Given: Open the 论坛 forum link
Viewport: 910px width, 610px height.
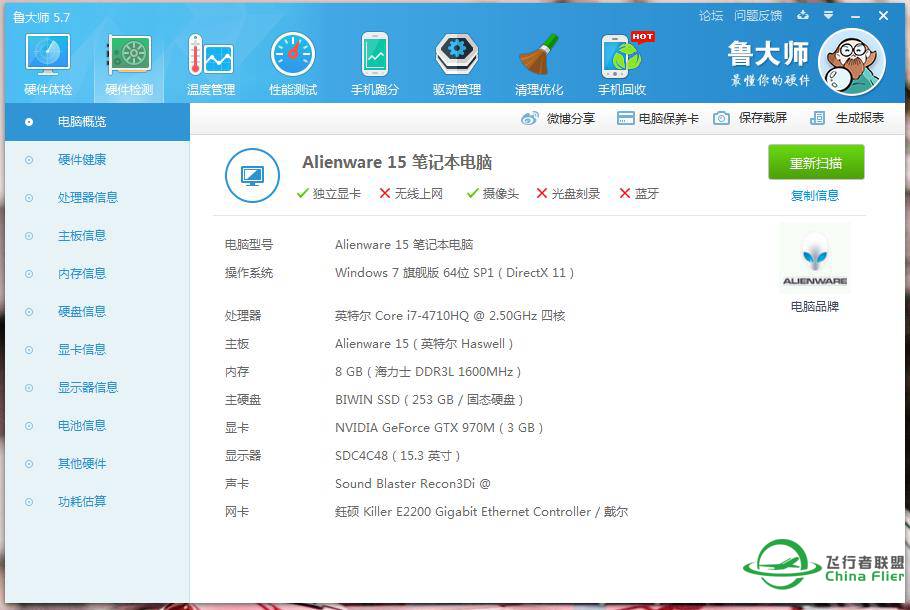Looking at the screenshot, I should coord(711,16).
